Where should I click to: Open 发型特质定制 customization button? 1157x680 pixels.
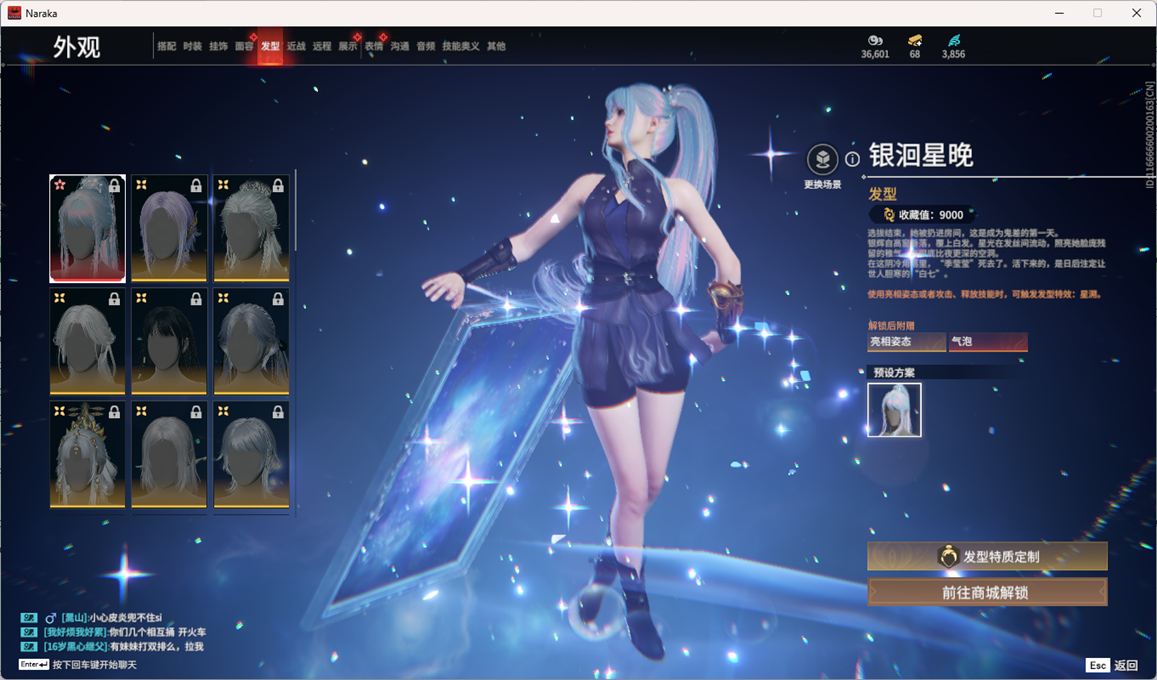point(987,557)
